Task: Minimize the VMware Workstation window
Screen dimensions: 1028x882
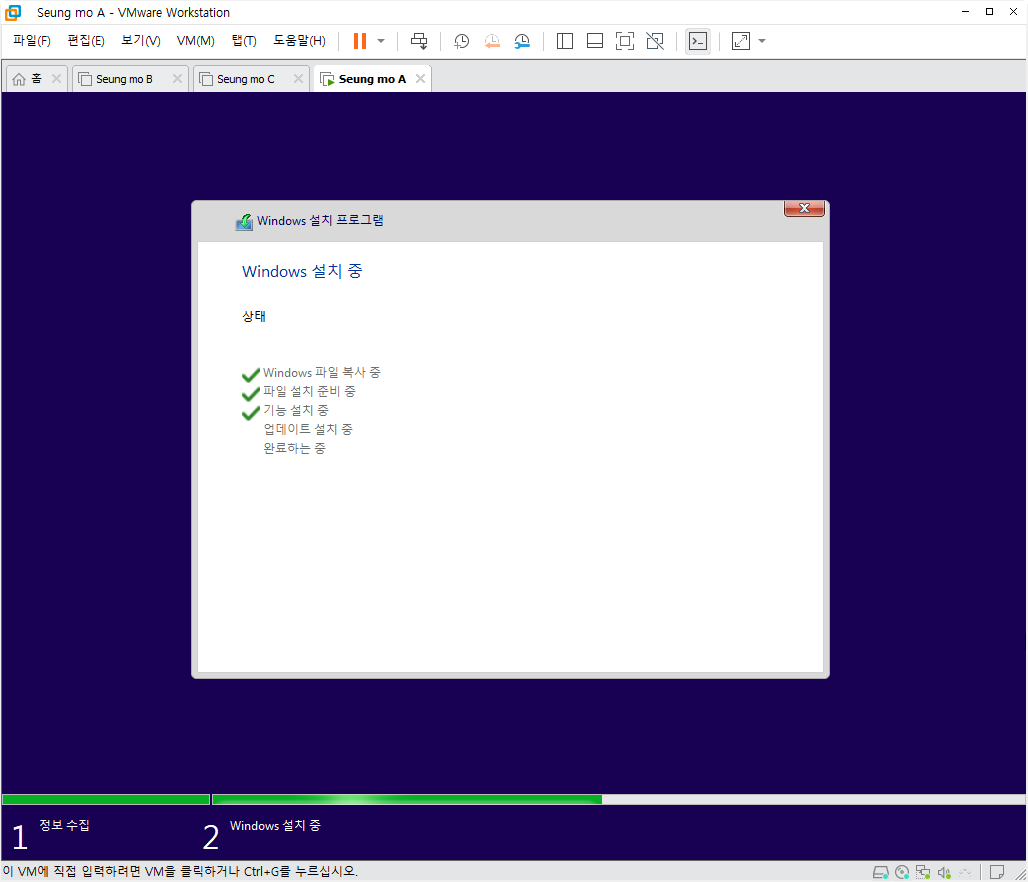Action: click(965, 12)
